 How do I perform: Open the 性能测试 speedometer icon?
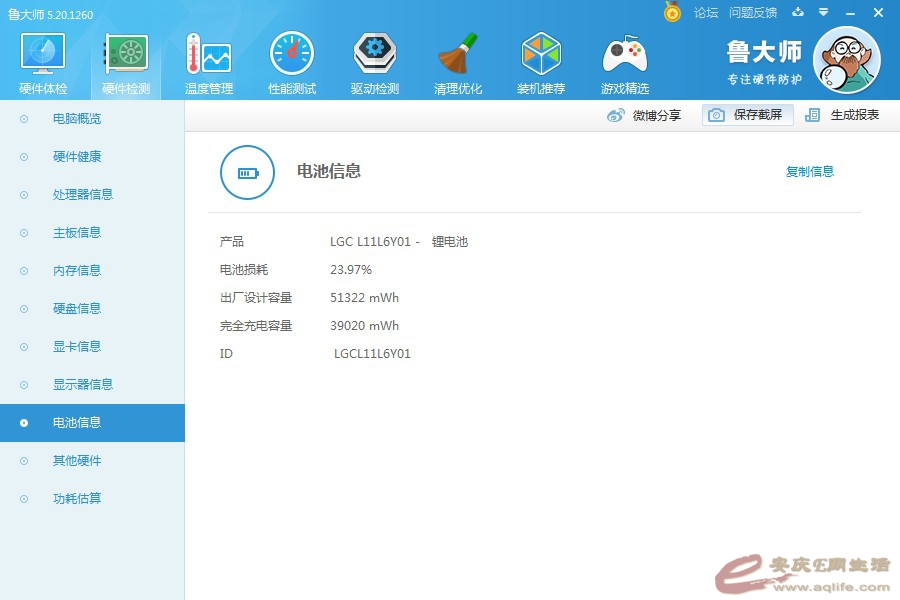point(292,55)
